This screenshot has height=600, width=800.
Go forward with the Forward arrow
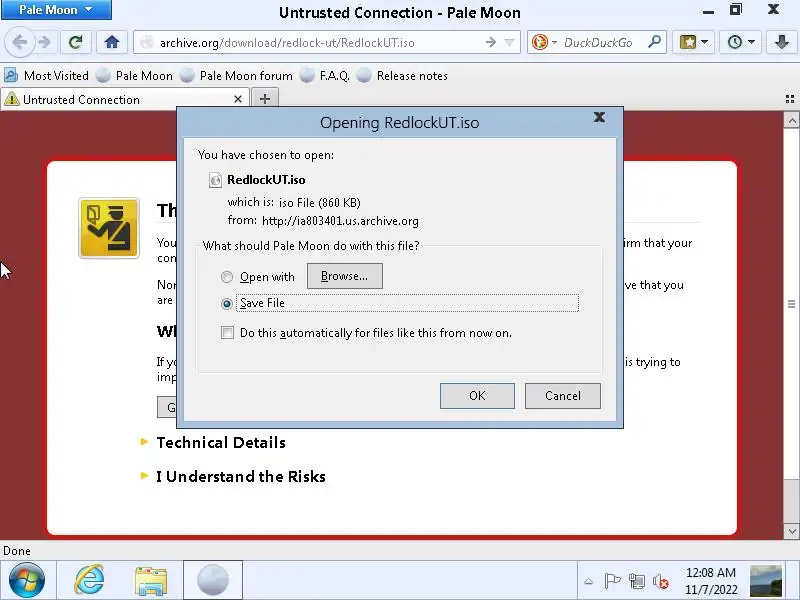(x=45, y=42)
